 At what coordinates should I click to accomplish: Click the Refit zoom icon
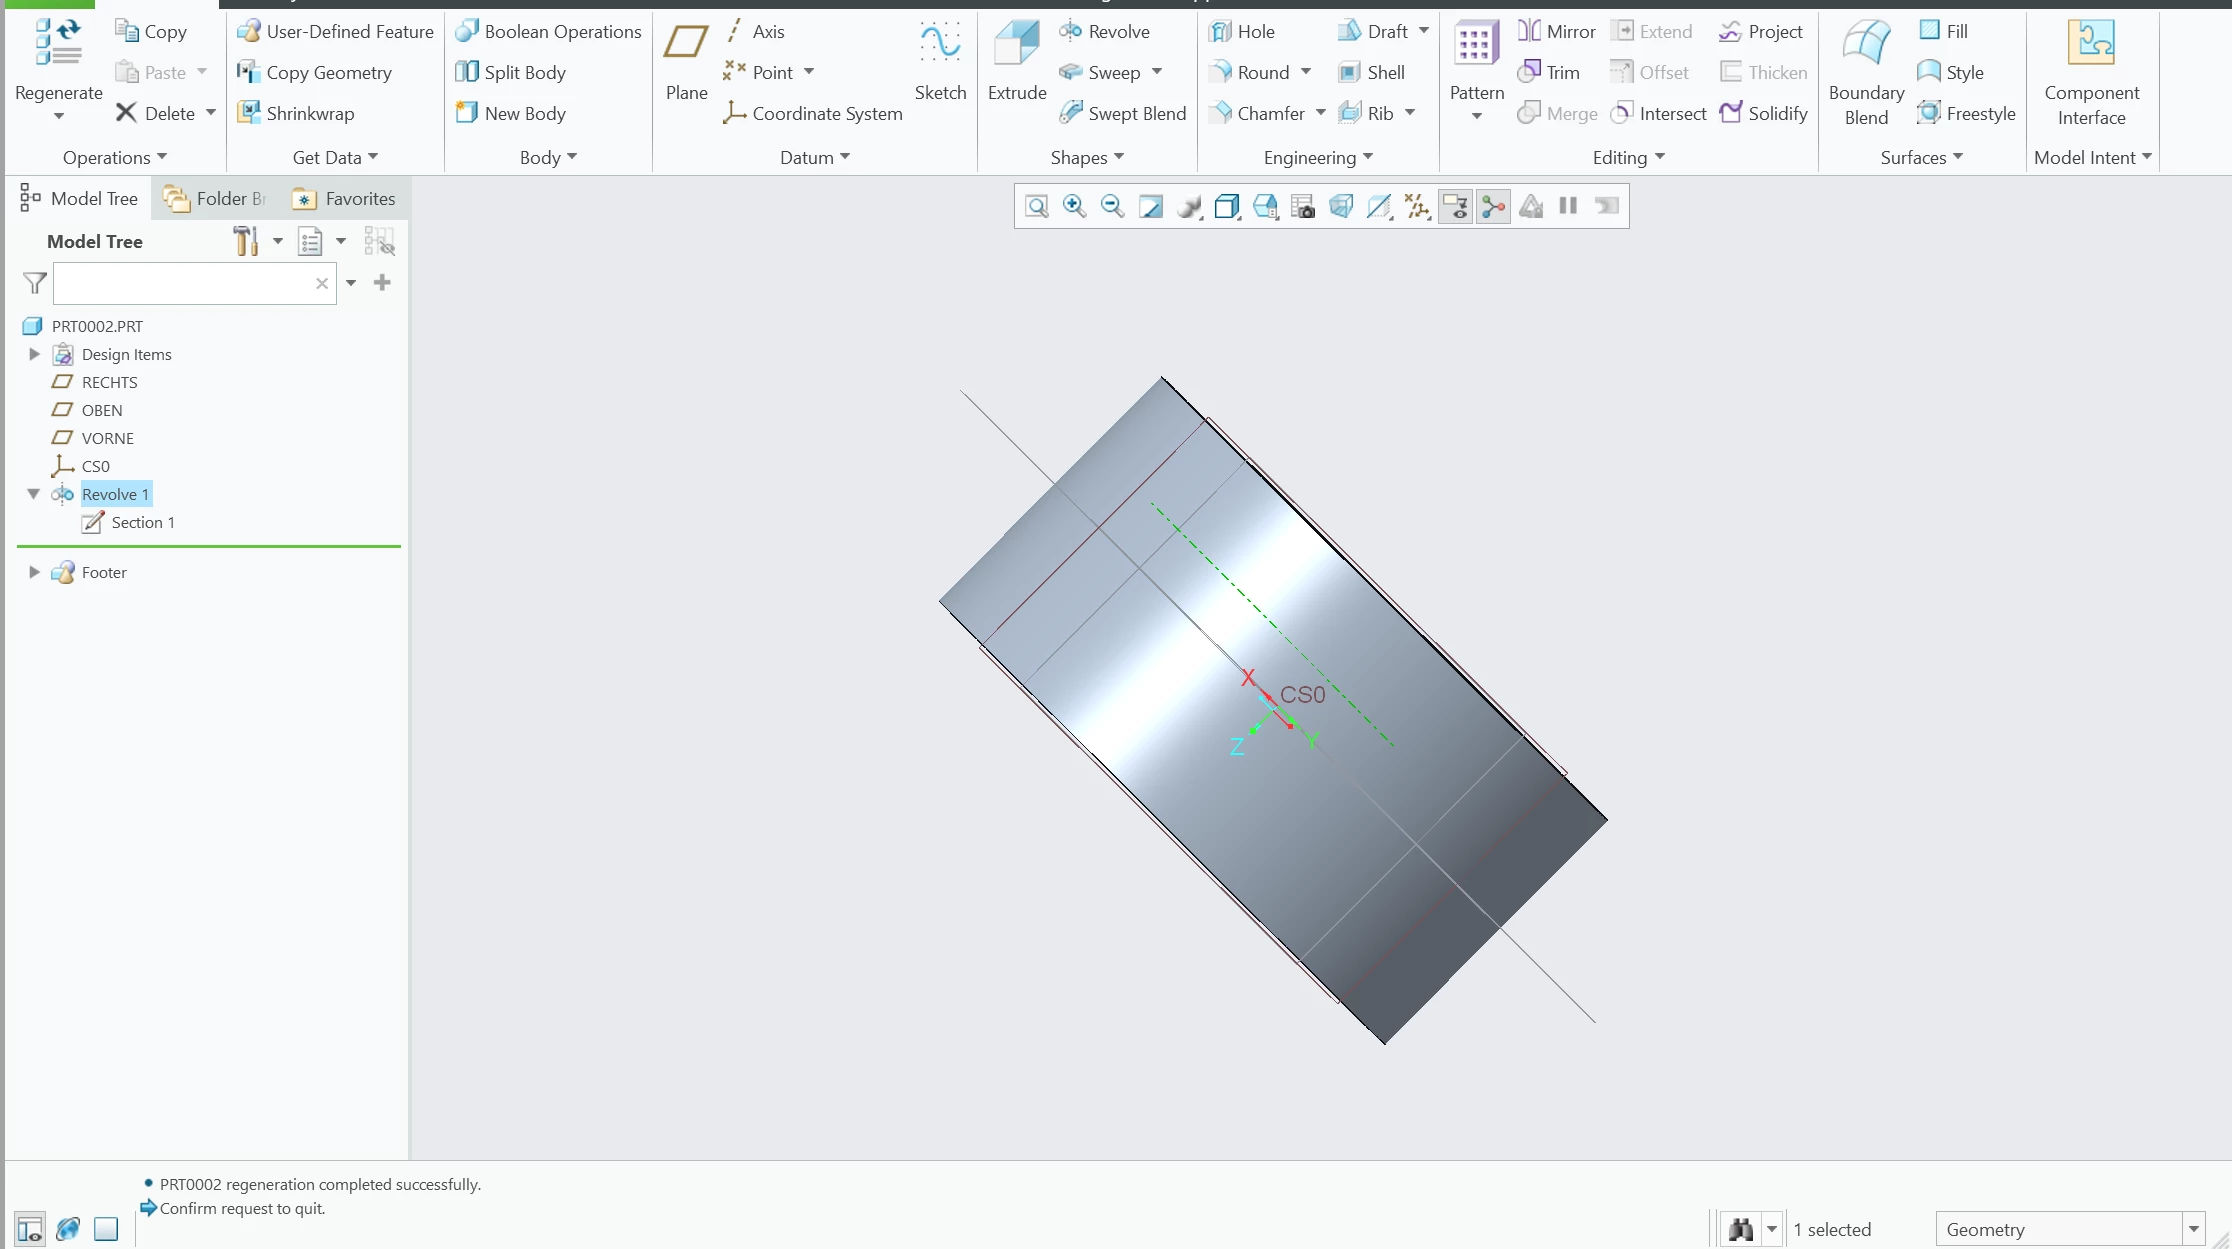point(1037,206)
